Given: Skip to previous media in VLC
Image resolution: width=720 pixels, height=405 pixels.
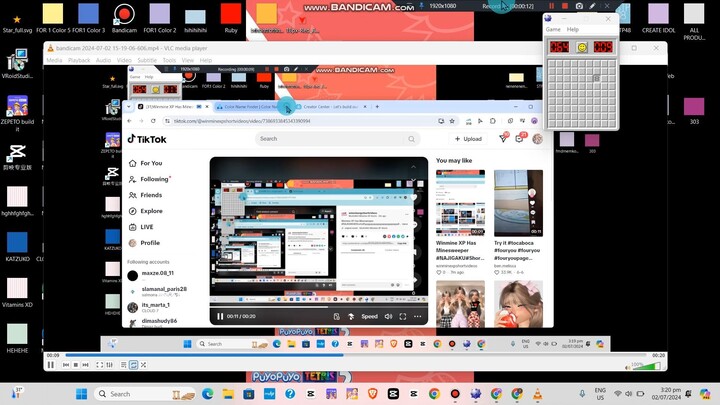Looking at the screenshot, I should point(66,365).
